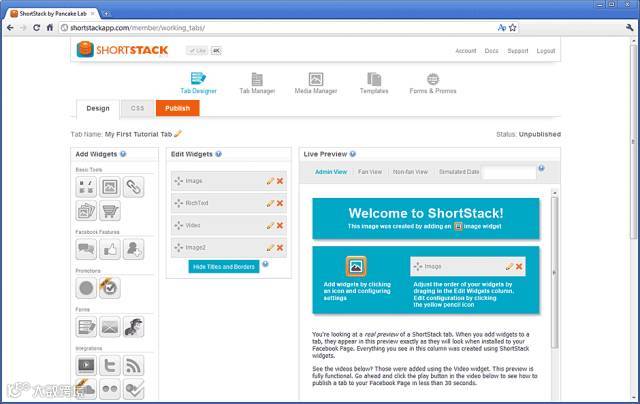Add the Facebook comments speech bubbles widget
This screenshot has width=640, height=404.
(86, 249)
